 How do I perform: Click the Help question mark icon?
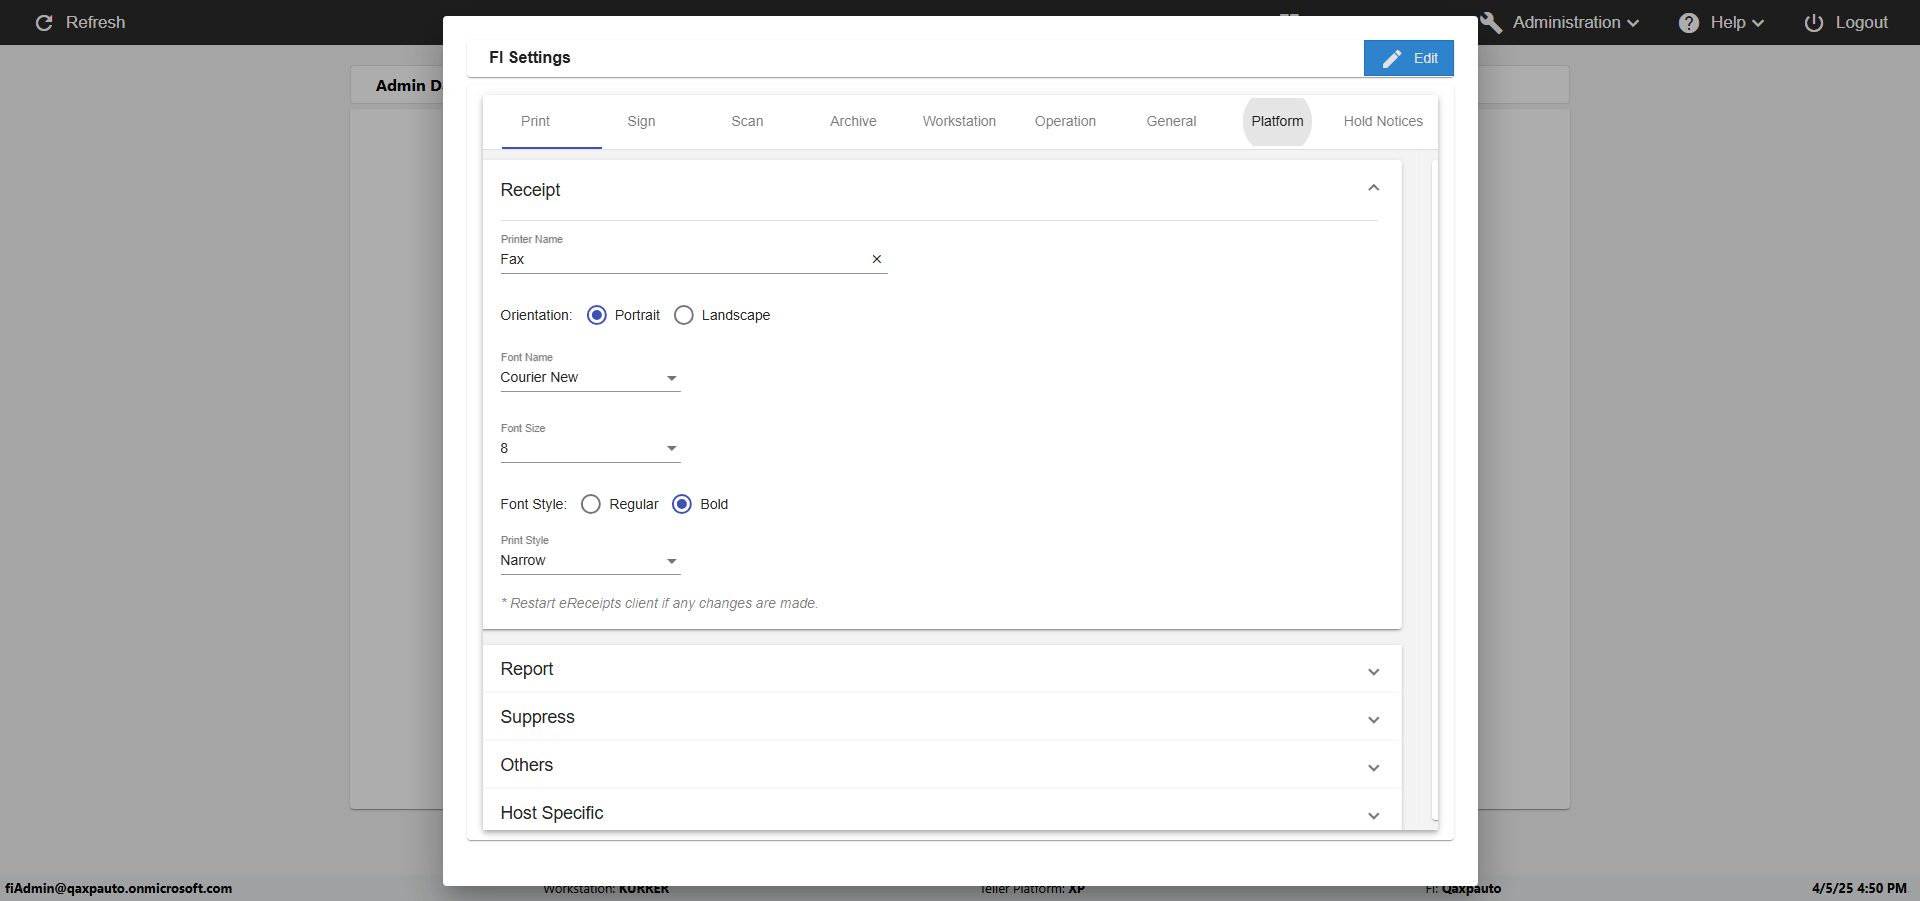1688,23
